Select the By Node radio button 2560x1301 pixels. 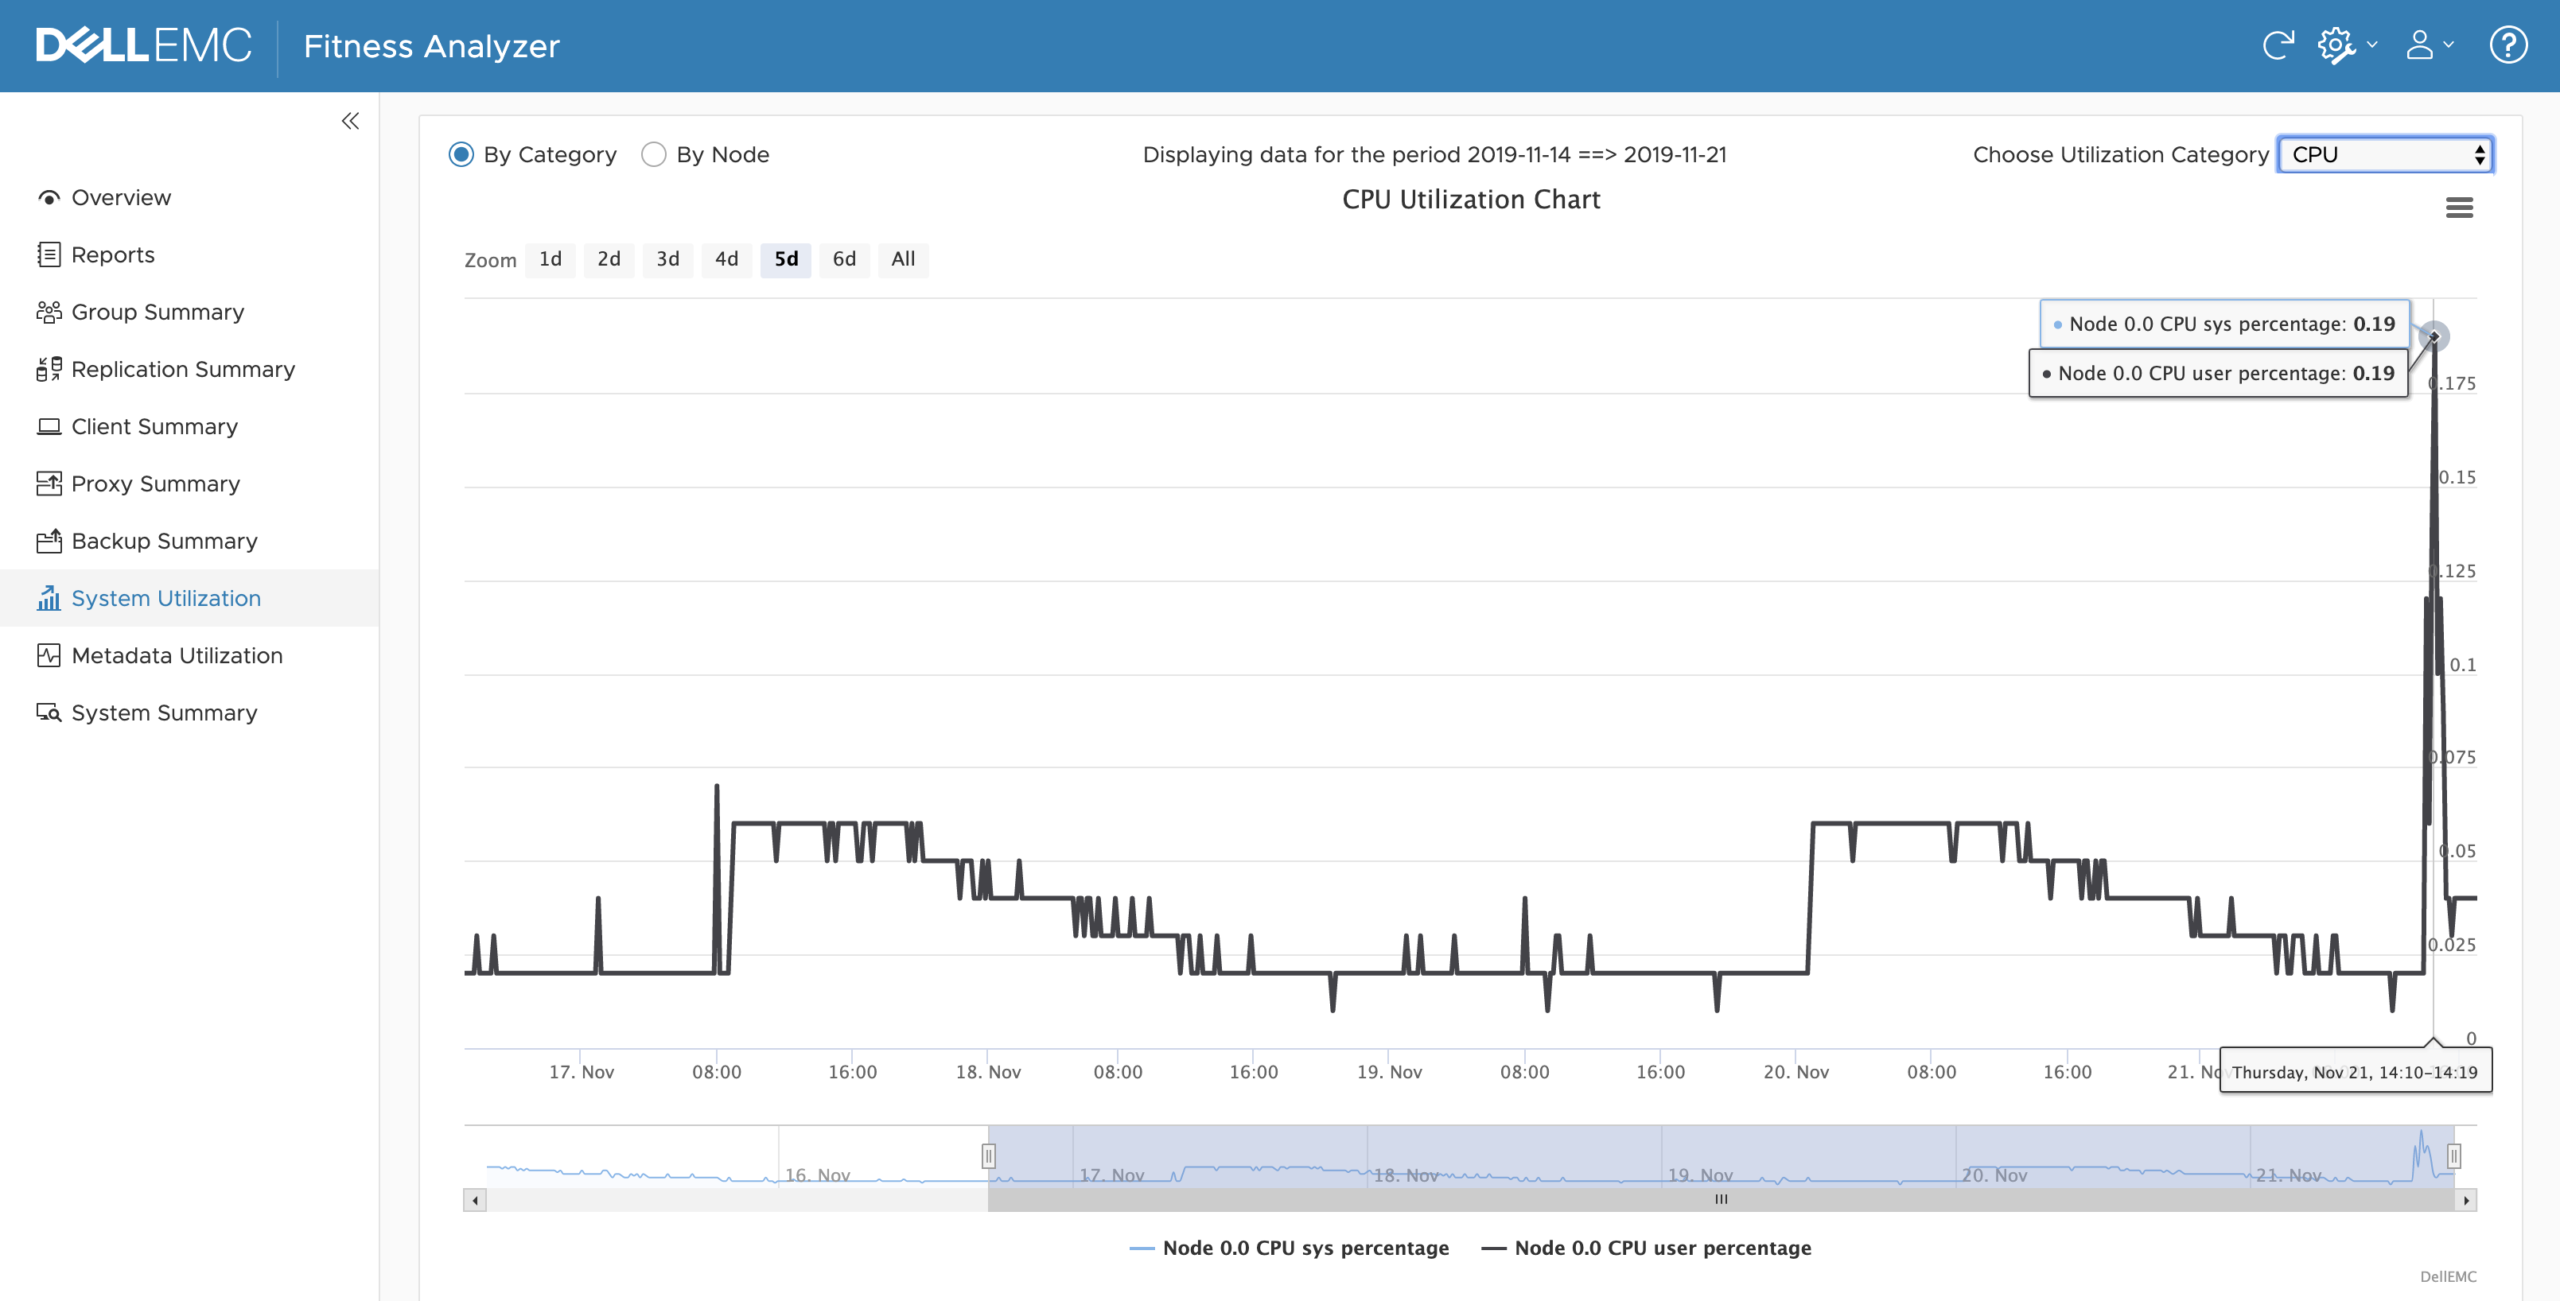click(x=654, y=154)
